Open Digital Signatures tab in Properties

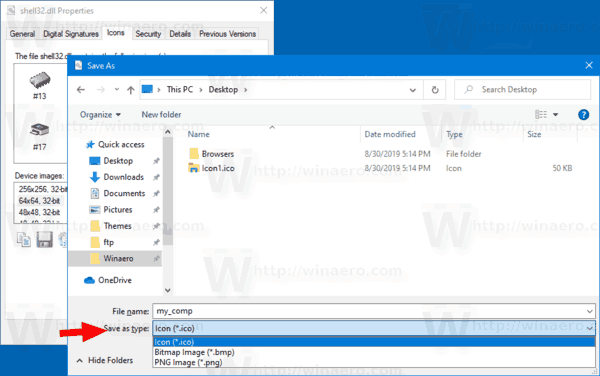tap(71, 34)
